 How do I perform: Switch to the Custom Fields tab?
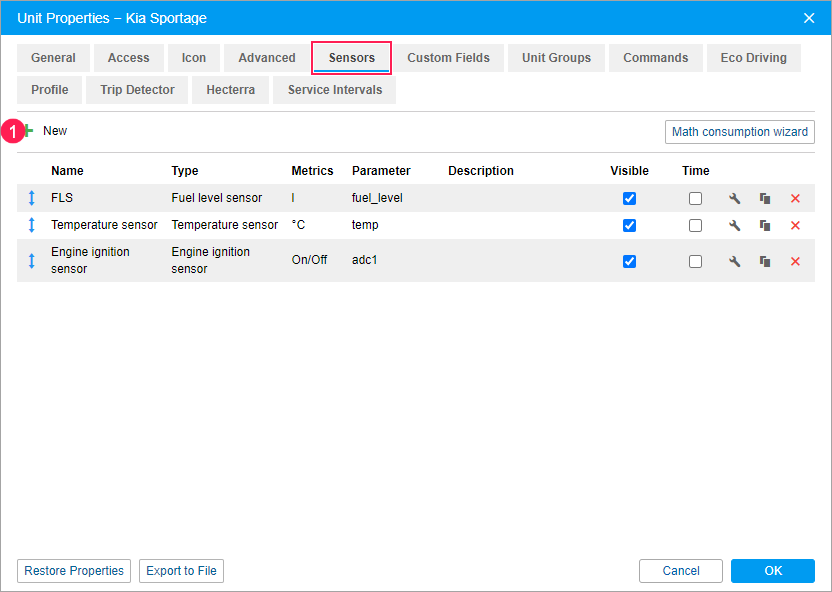tap(448, 58)
